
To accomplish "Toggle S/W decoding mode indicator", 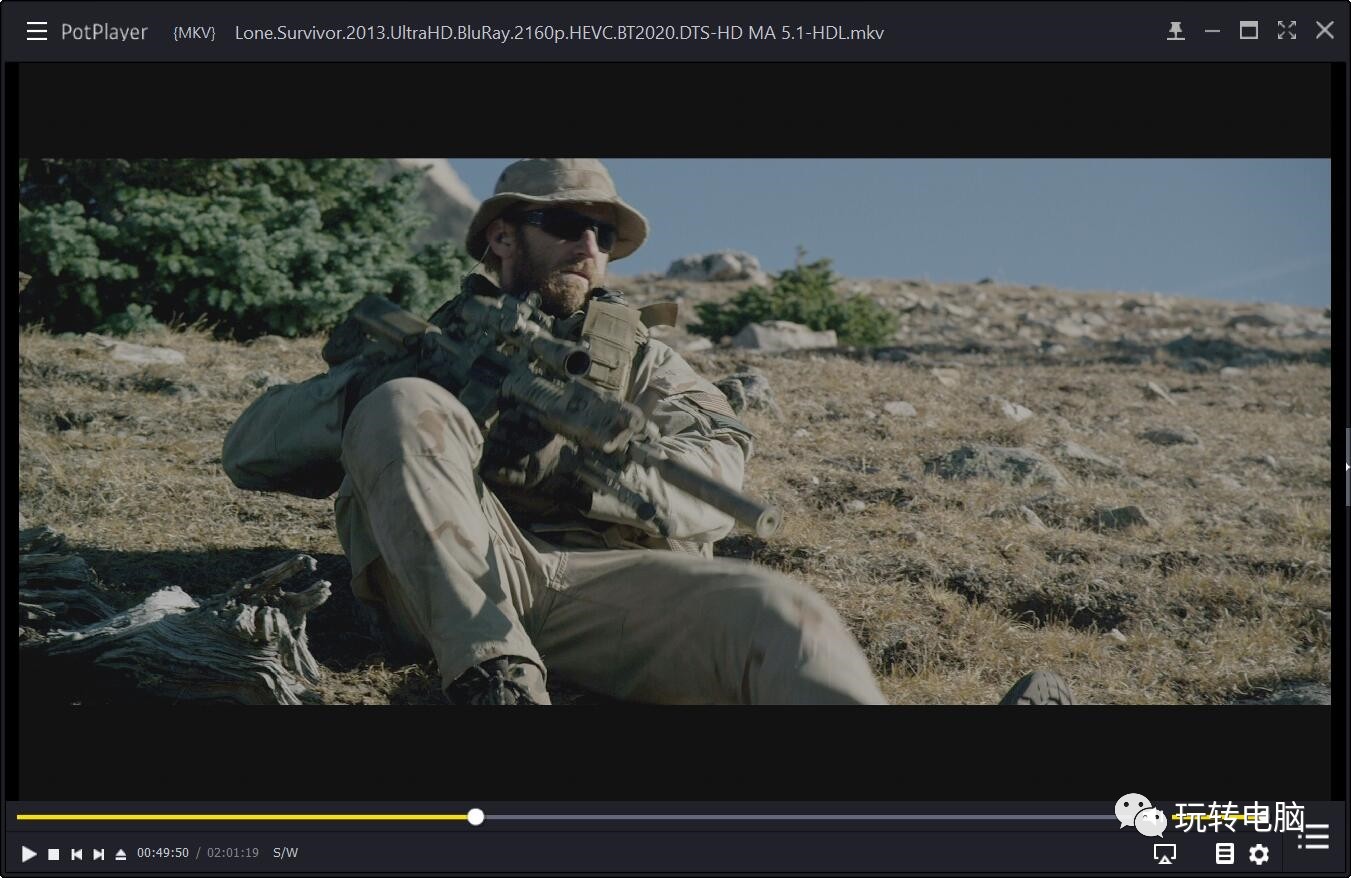I will click(x=285, y=853).
